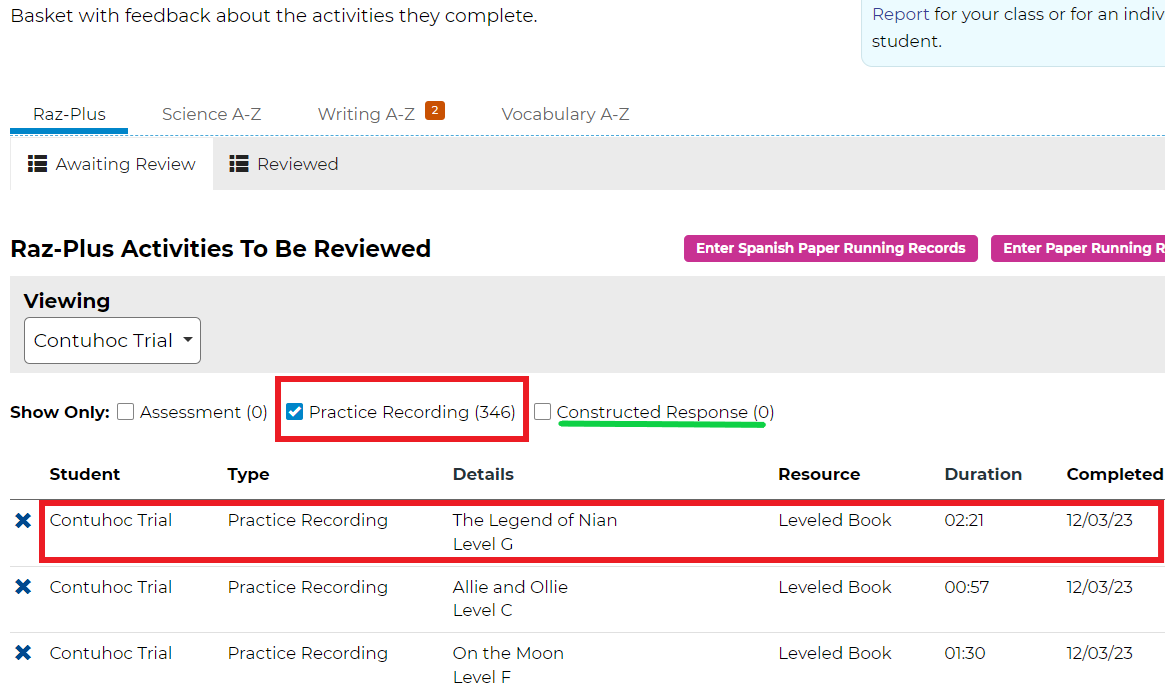Click the X icon beside Allie and Ollie
This screenshot has width=1165, height=697.
[x=23, y=587]
